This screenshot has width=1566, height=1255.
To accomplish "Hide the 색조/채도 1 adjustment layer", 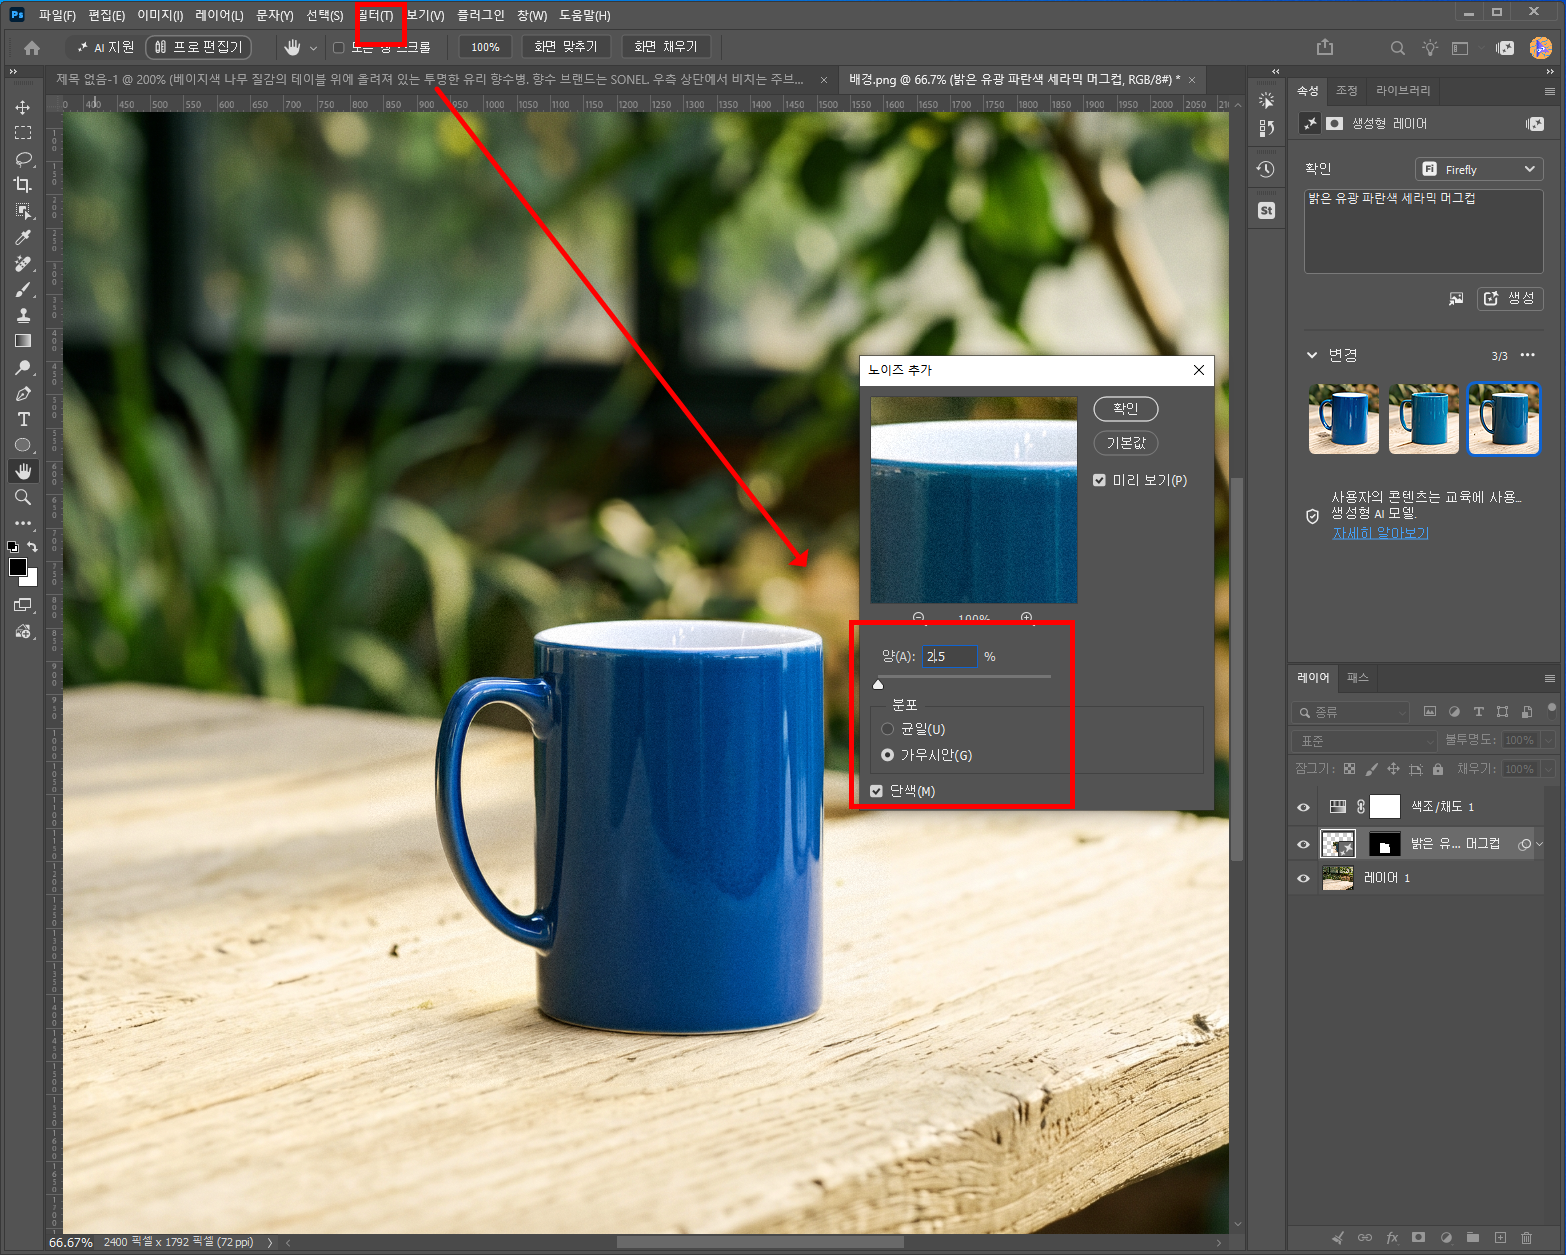I will [x=1303, y=807].
